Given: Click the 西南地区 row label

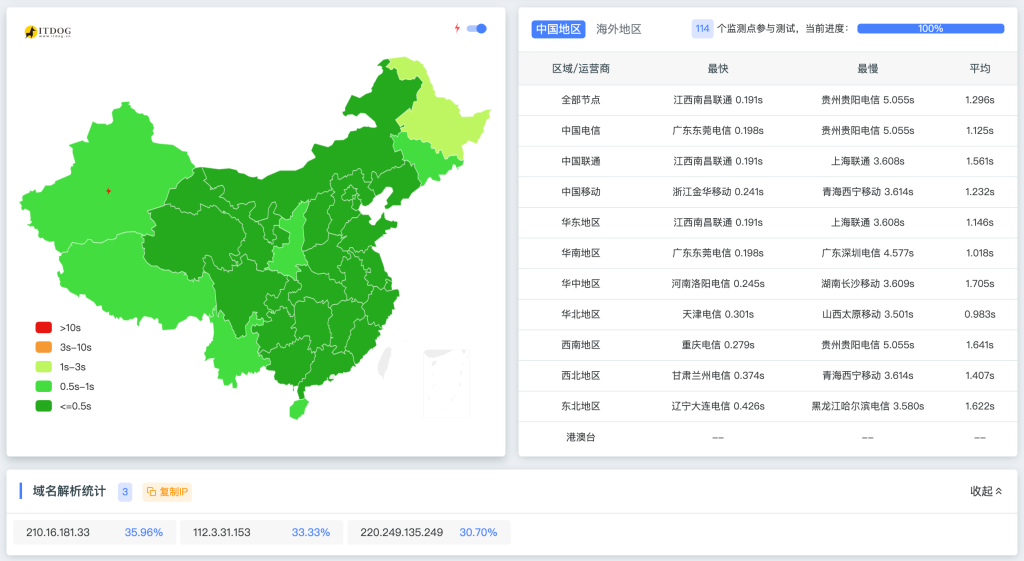Looking at the screenshot, I should 581,345.
